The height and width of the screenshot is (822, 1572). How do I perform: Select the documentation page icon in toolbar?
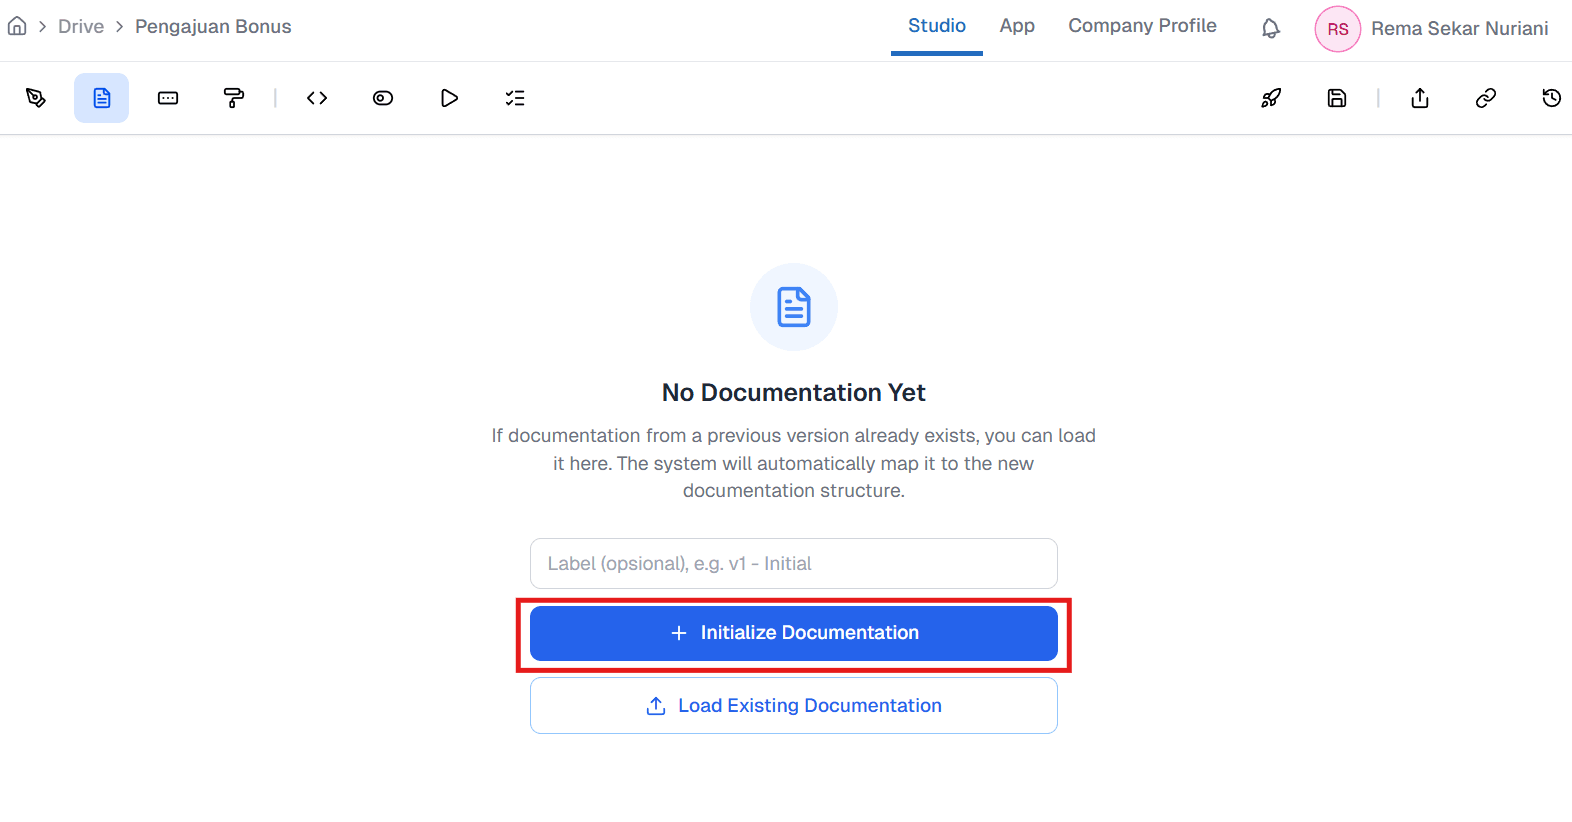[101, 98]
